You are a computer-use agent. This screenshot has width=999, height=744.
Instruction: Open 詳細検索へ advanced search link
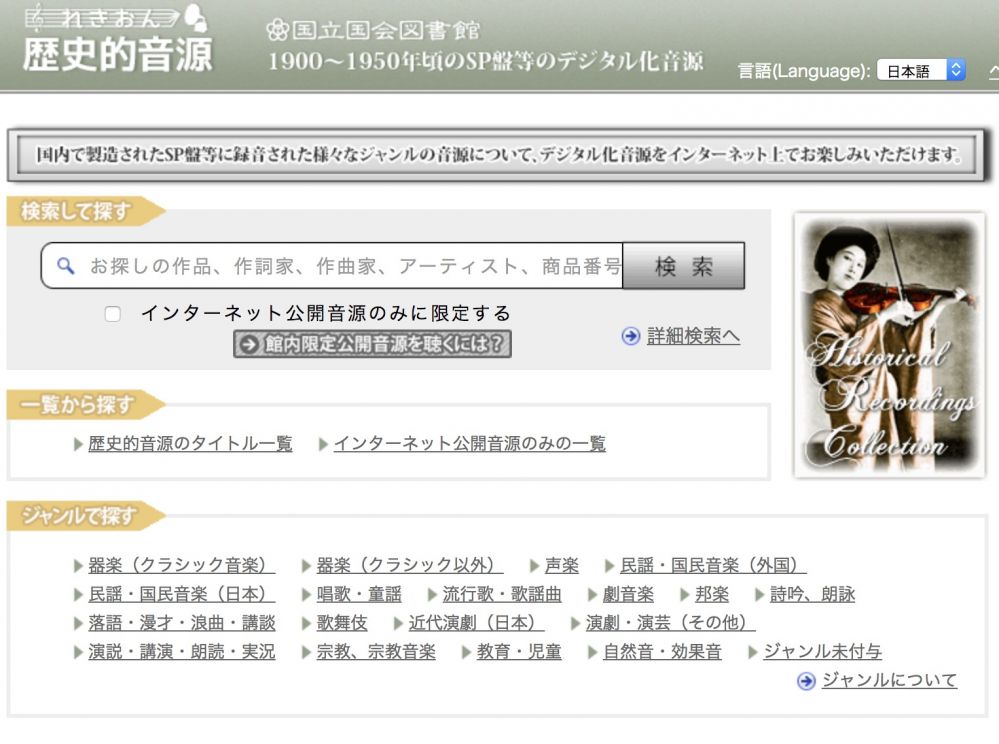pos(693,336)
